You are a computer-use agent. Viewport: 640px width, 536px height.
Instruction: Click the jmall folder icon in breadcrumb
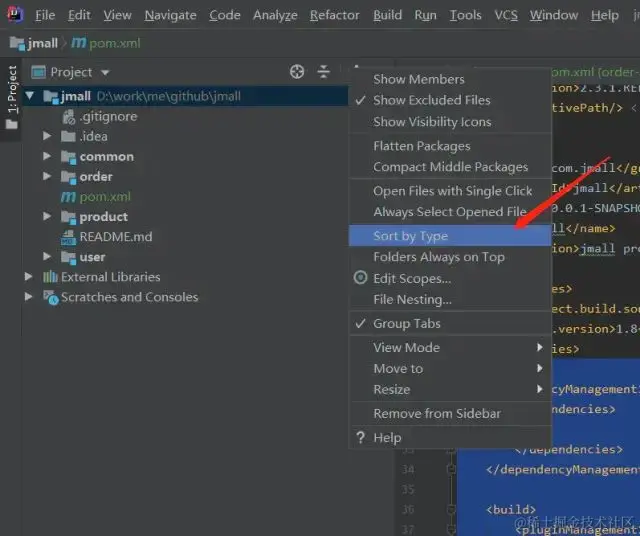click(17, 43)
